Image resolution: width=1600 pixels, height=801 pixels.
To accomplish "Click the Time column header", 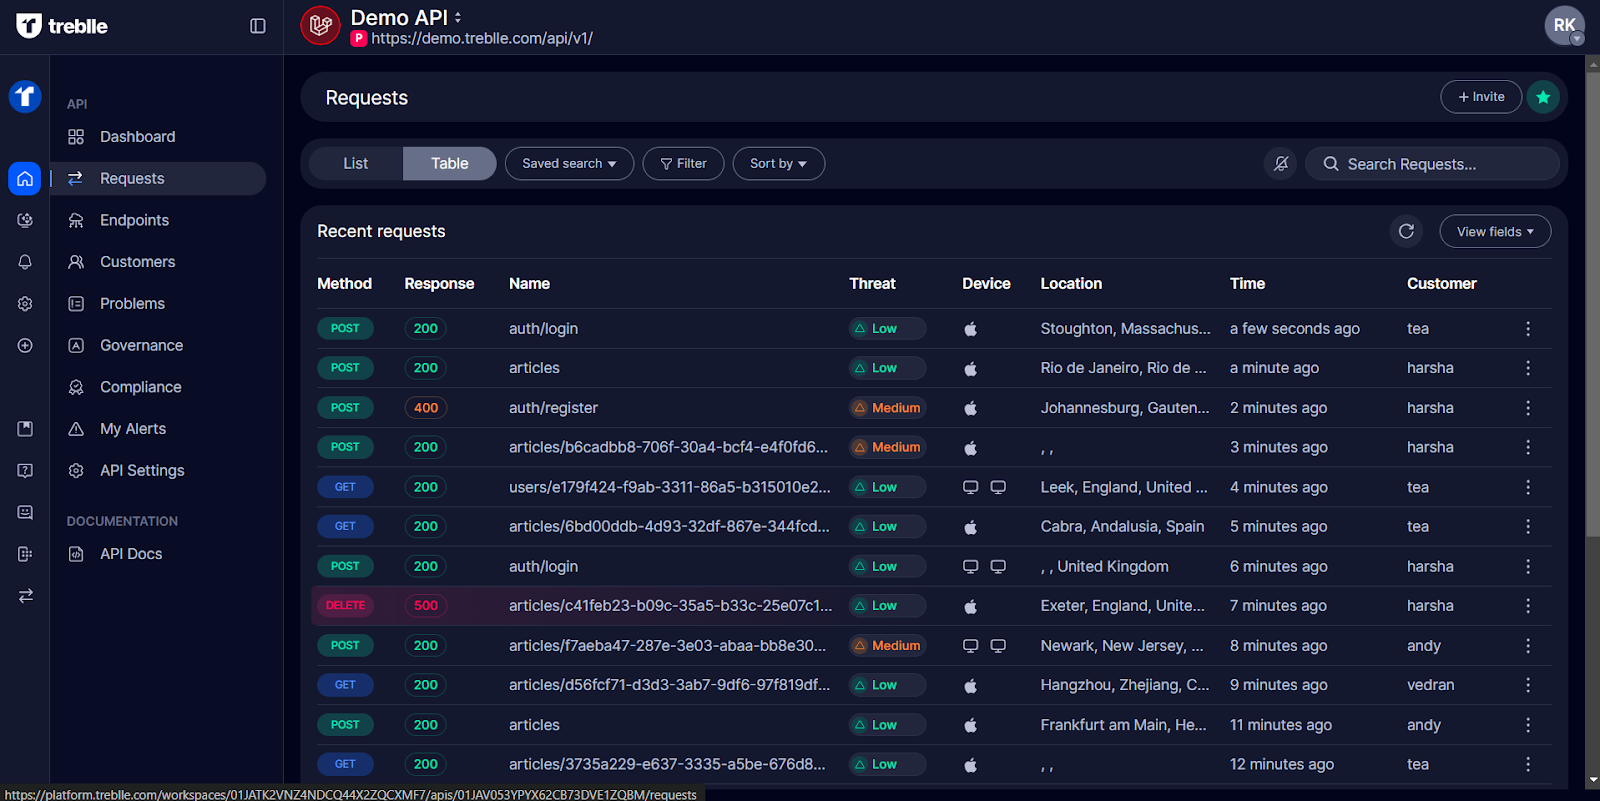I will click(x=1247, y=284).
